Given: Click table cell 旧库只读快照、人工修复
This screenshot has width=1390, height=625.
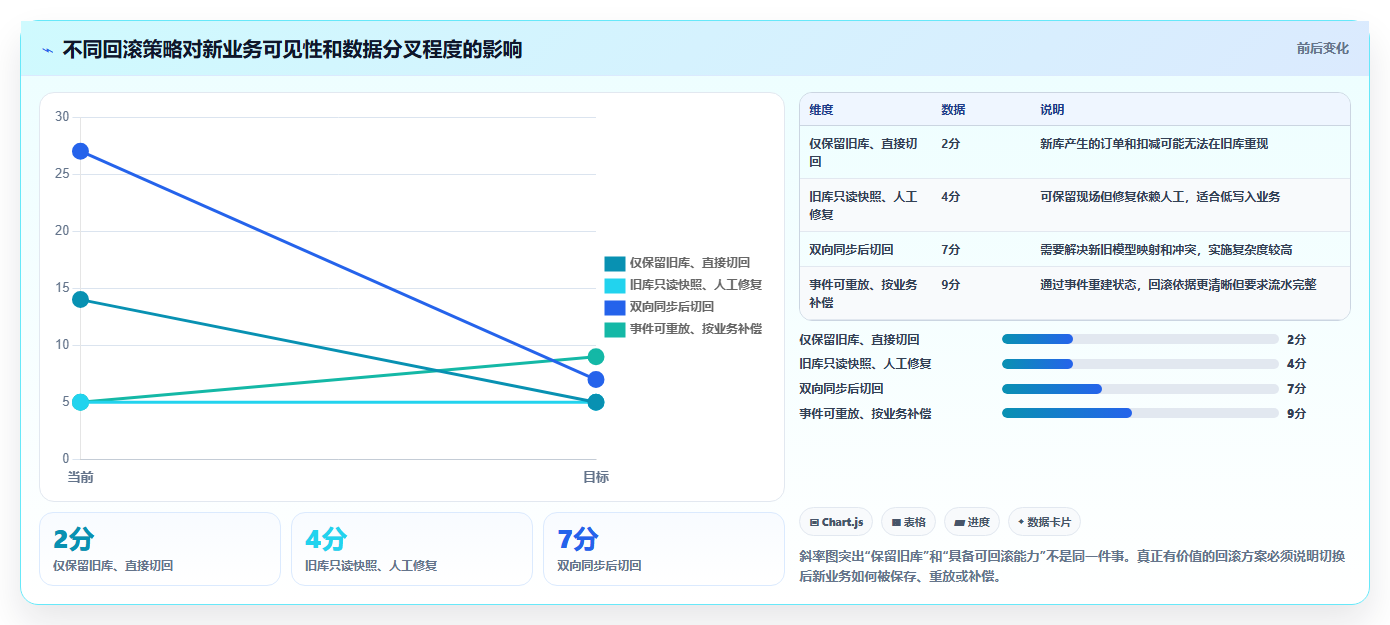Looking at the screenshot, I should 863,205.
